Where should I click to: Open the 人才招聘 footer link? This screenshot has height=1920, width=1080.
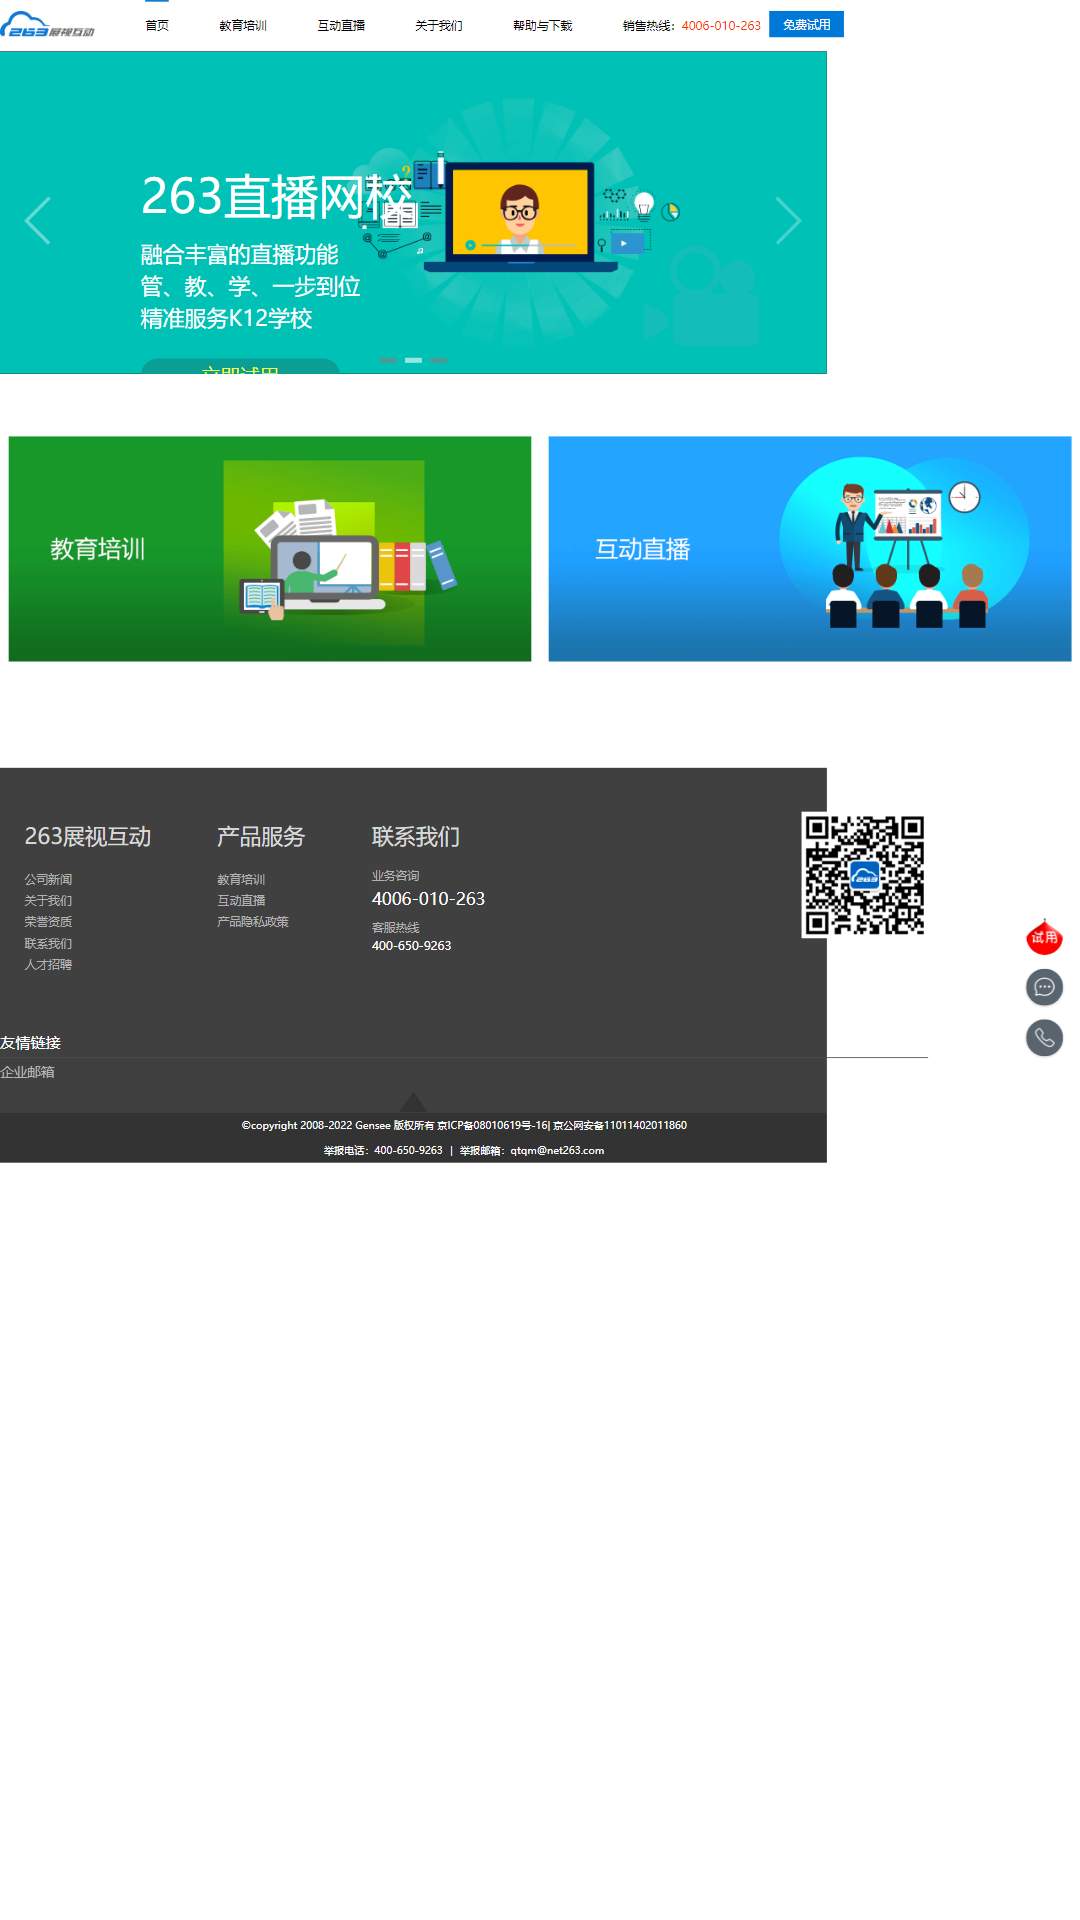[48, 965]
